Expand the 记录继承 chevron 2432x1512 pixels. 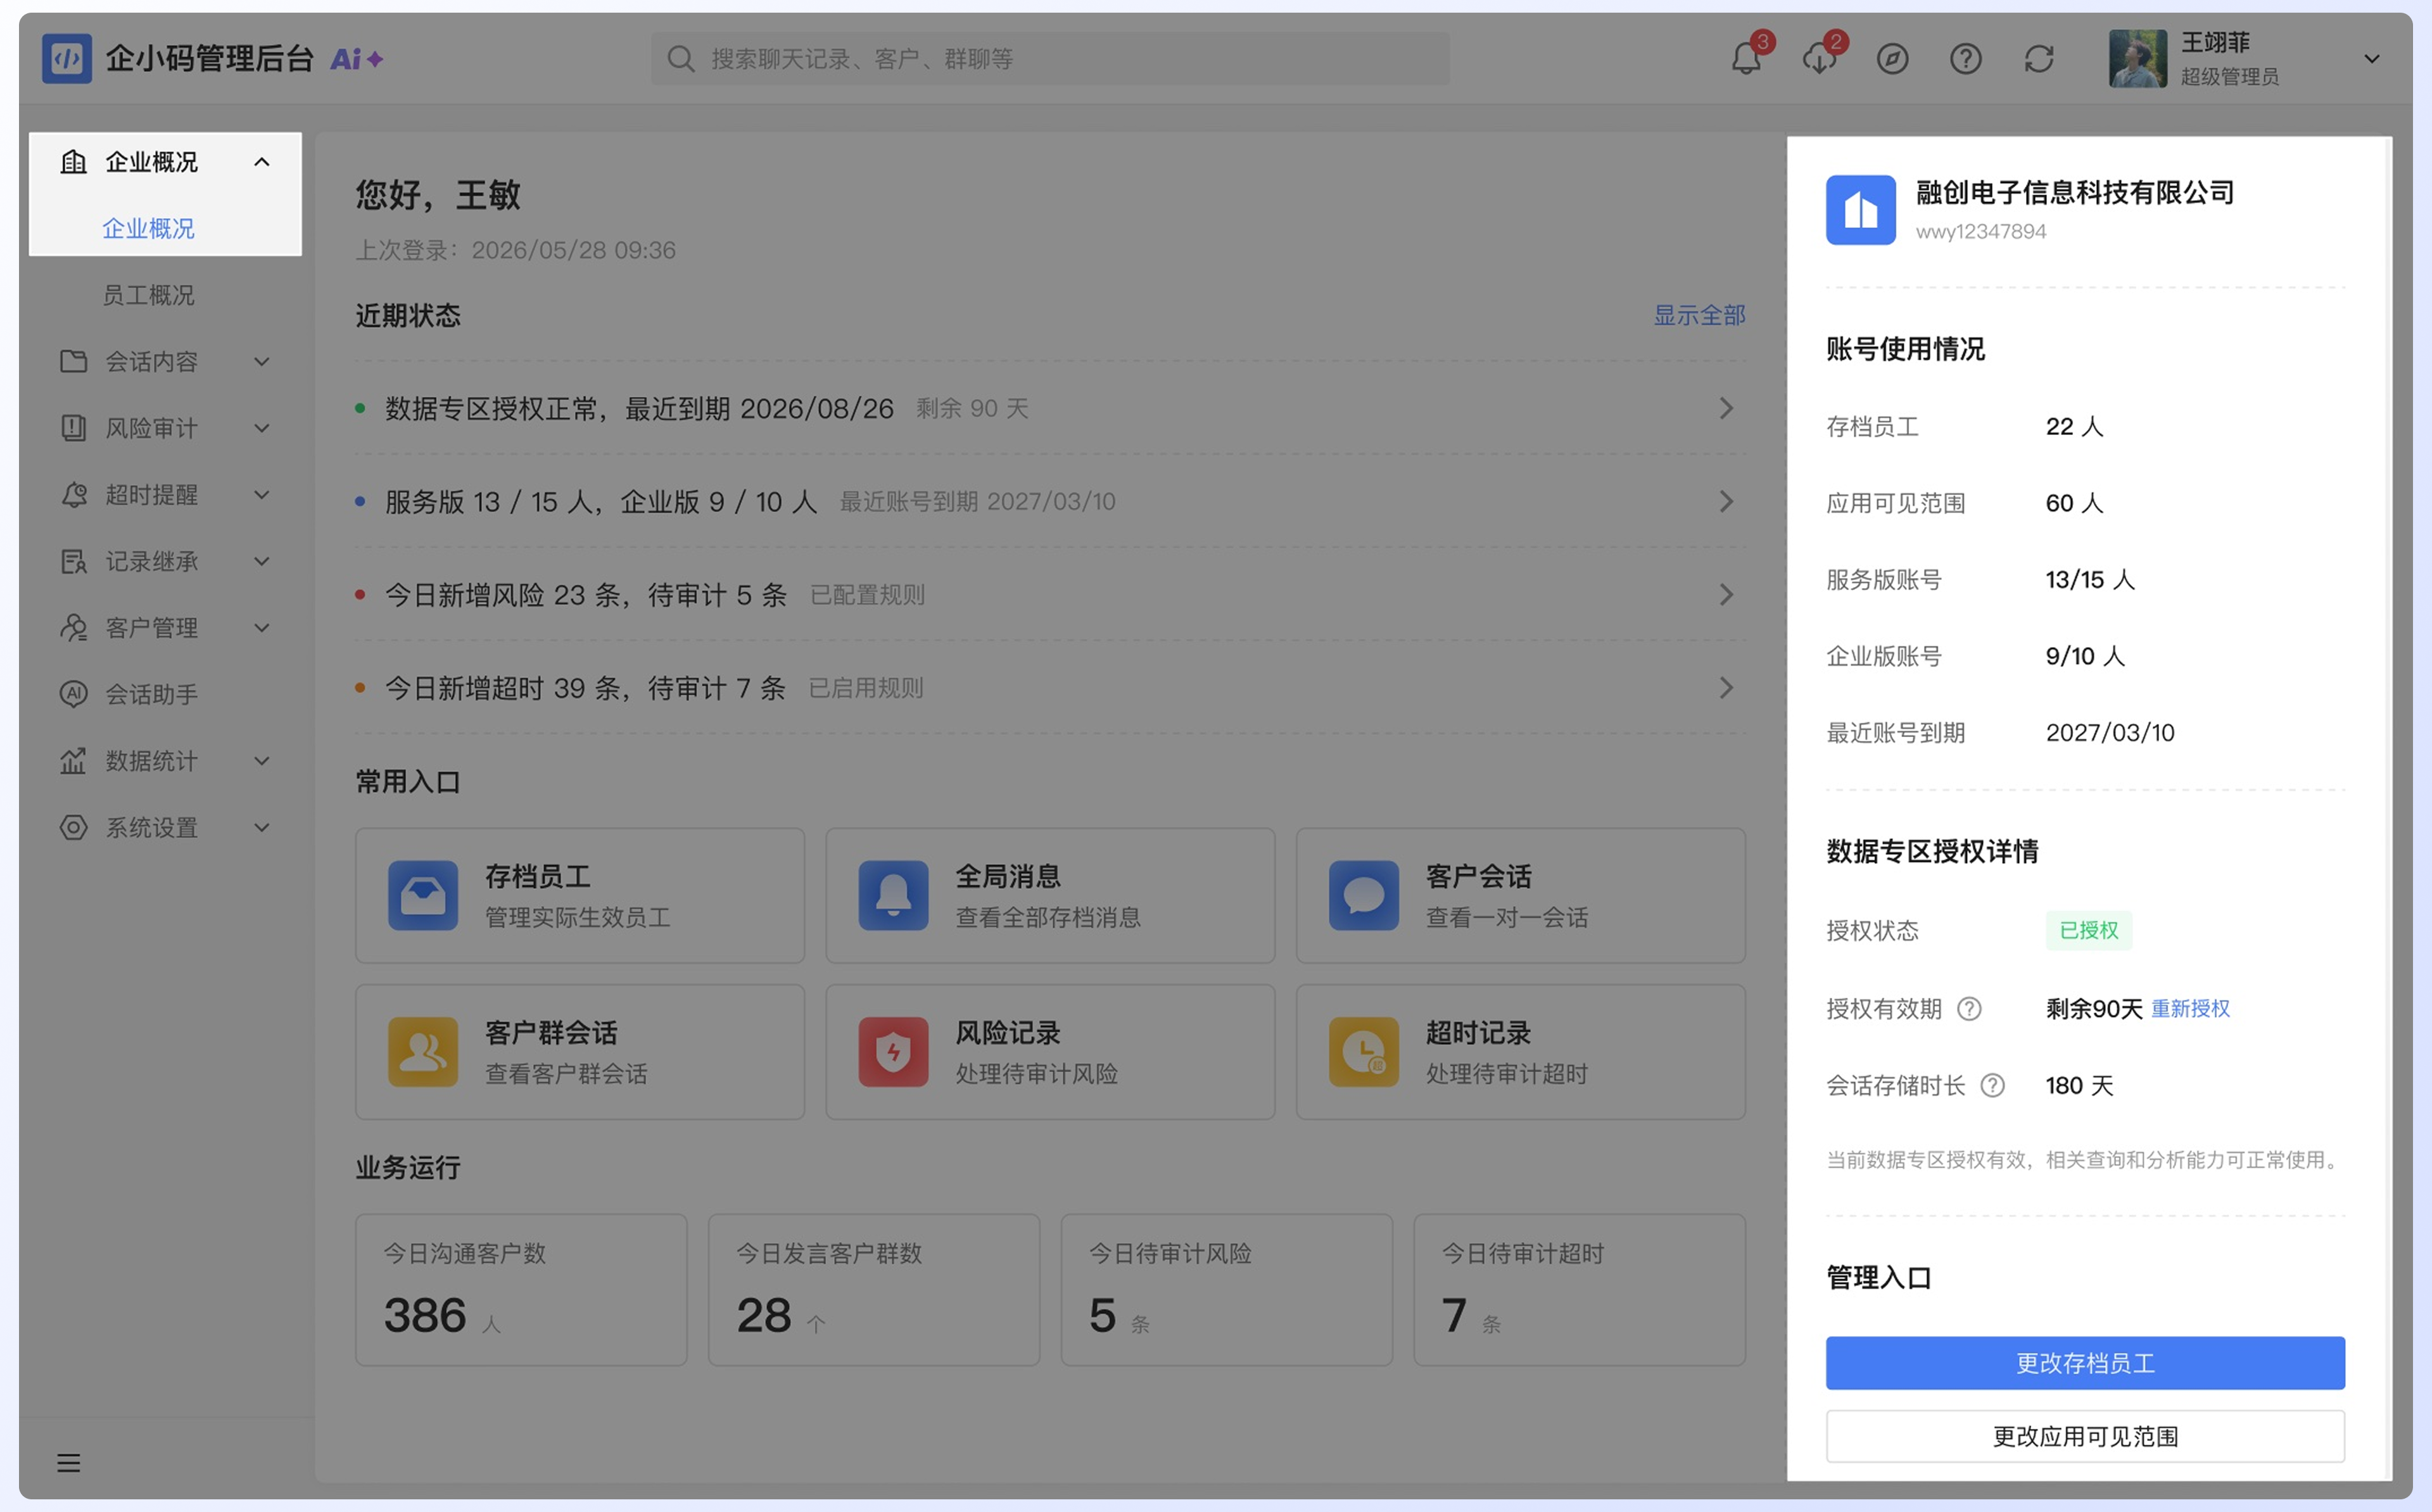click(261, 561)
